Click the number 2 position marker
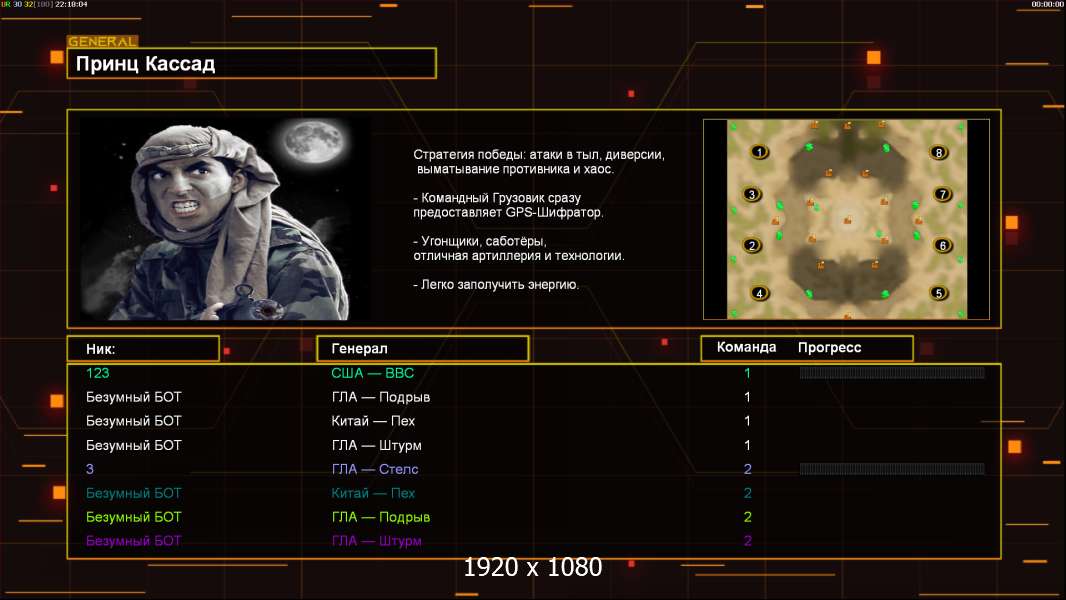The width and height of the screenshot is (1066, 600). [x=753, y=245]
